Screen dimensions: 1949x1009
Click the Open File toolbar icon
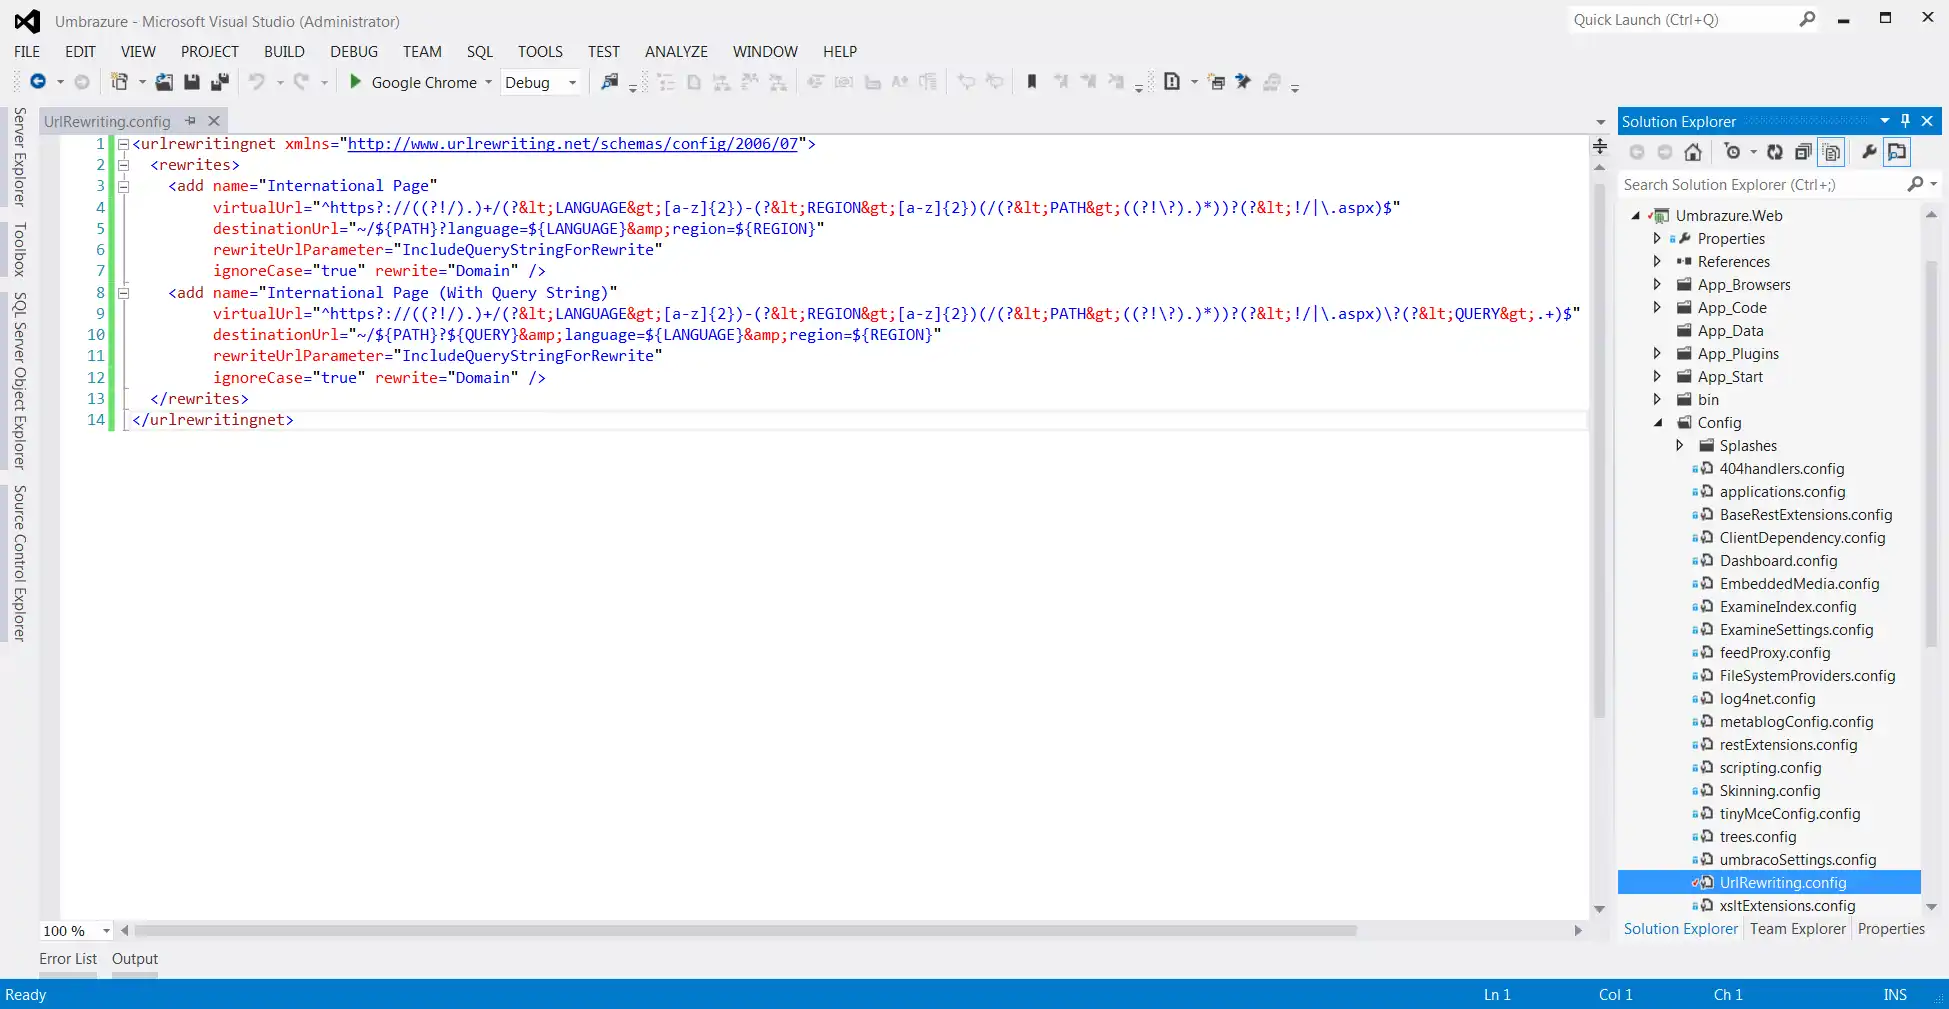click(164, 82)
